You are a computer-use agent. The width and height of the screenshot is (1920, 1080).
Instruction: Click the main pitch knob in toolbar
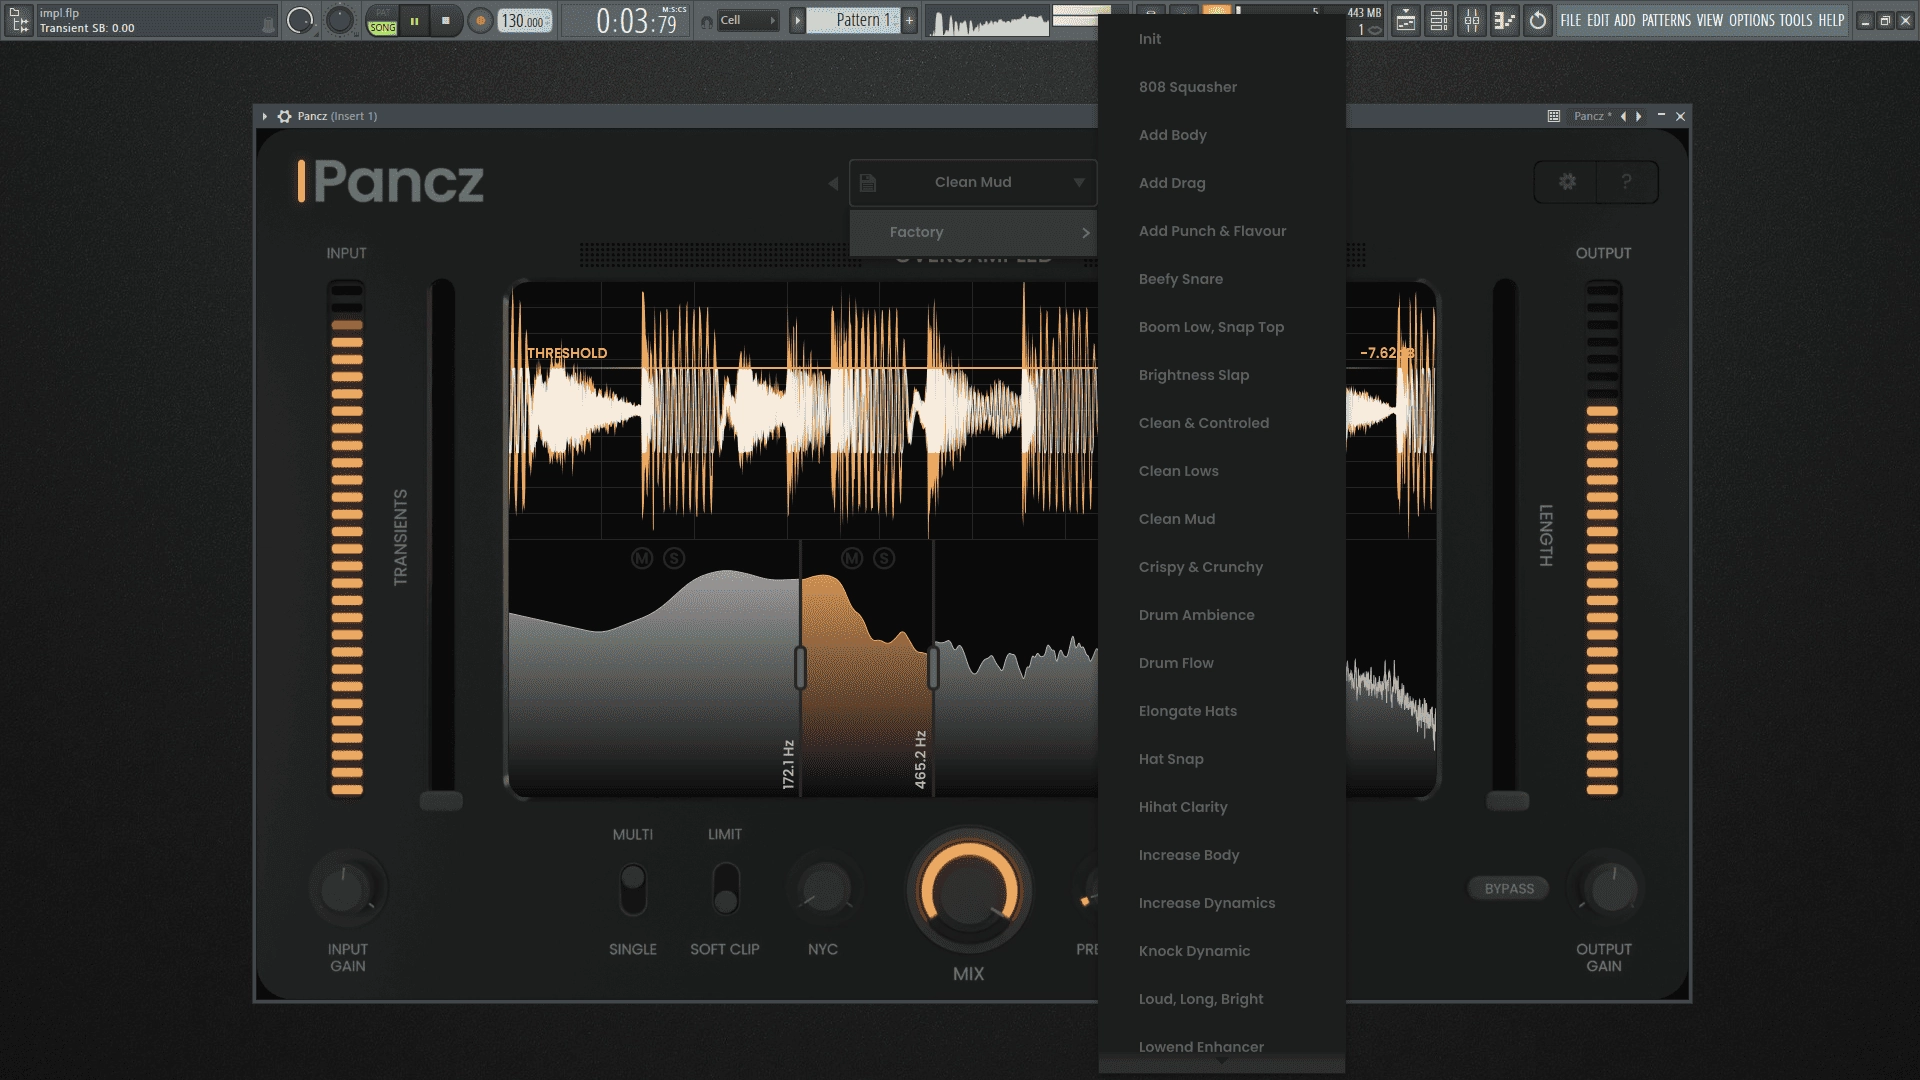340,20
